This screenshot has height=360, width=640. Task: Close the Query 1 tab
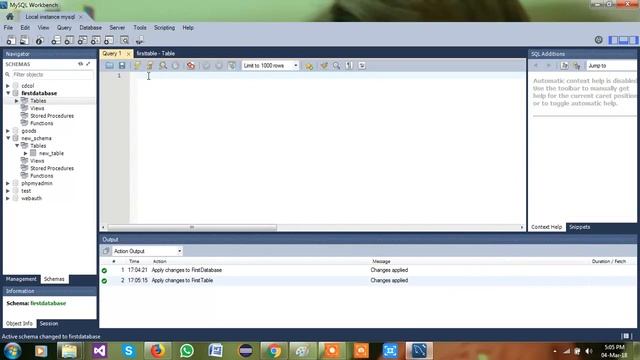(129, 54)
